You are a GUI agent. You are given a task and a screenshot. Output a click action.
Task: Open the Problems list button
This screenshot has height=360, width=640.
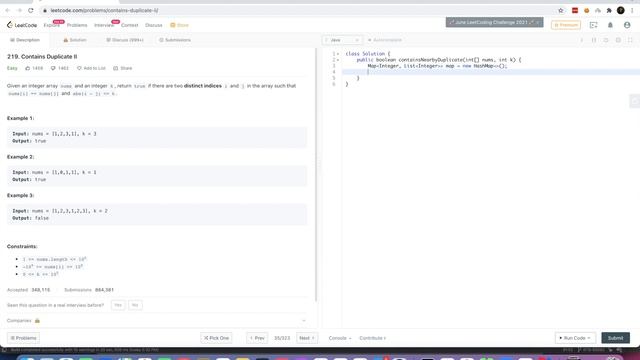(23, 338)
